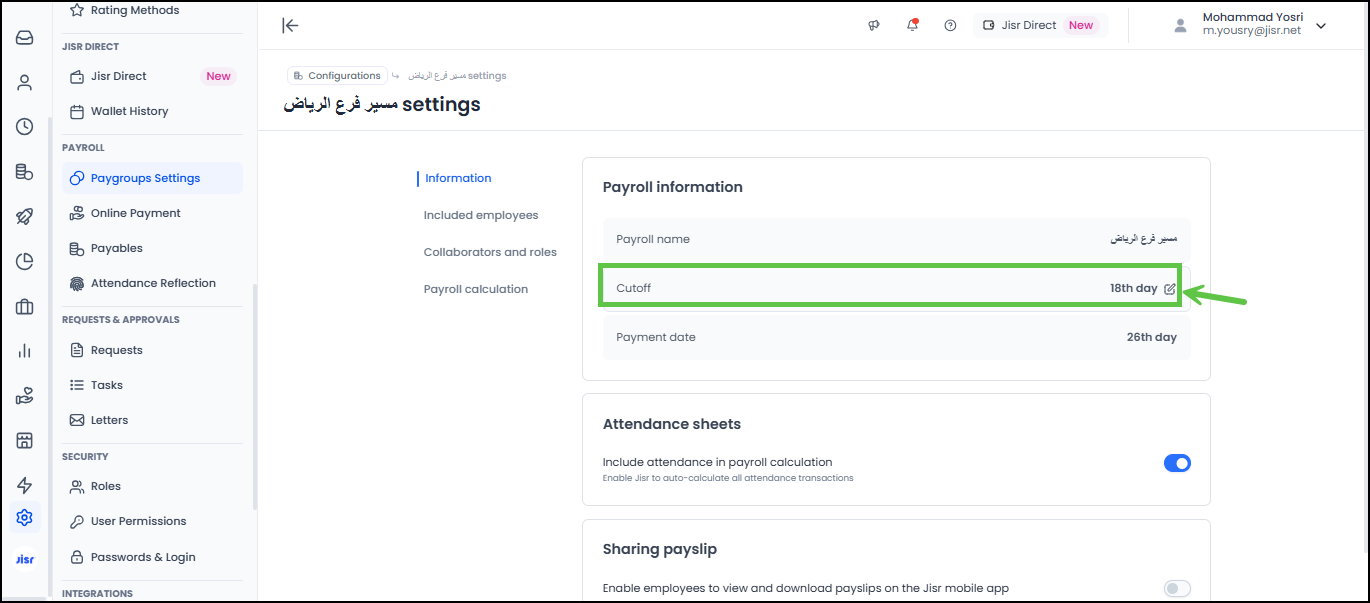
Task: Disable include attendance in payroll calculation
Action: (x=1177, y=463)
